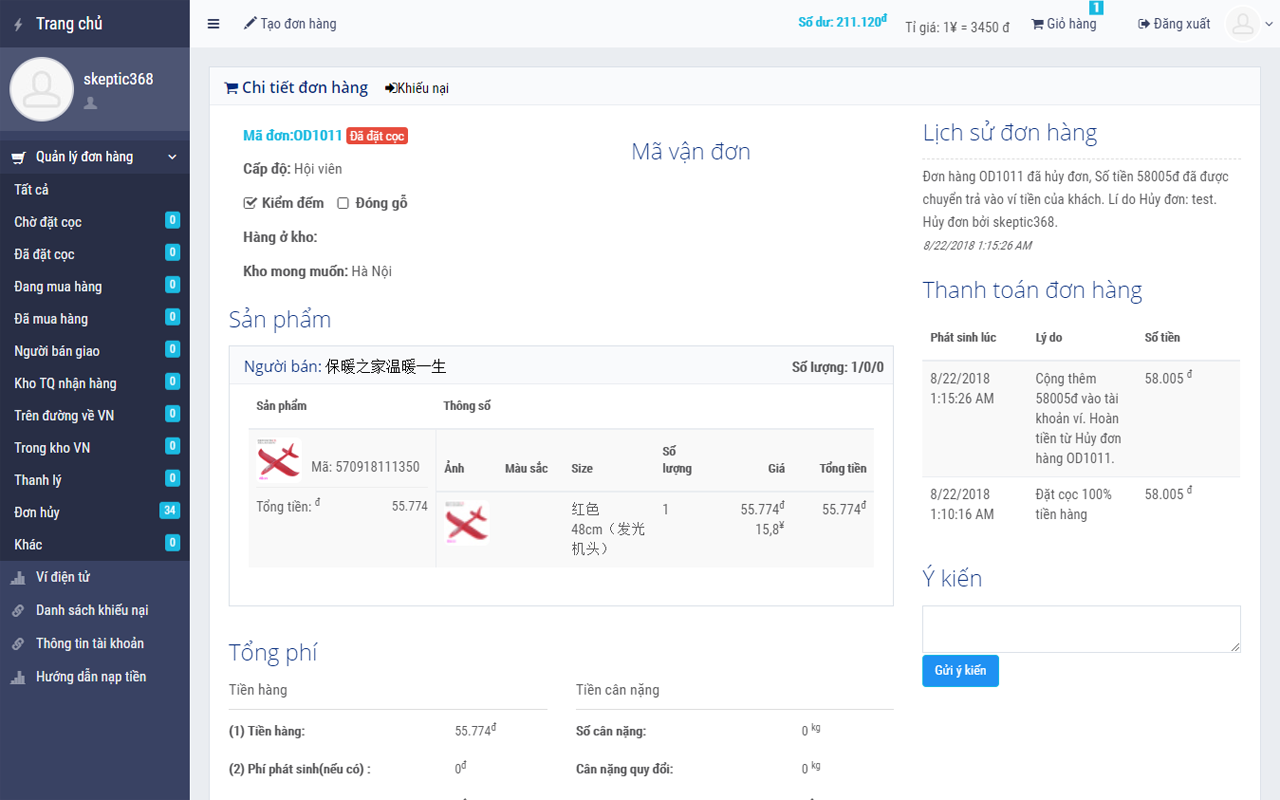Click the link icon beside Danh sách khiếu nại
The height and width of the screenshot is (800, 1280).
coord(18,610)
